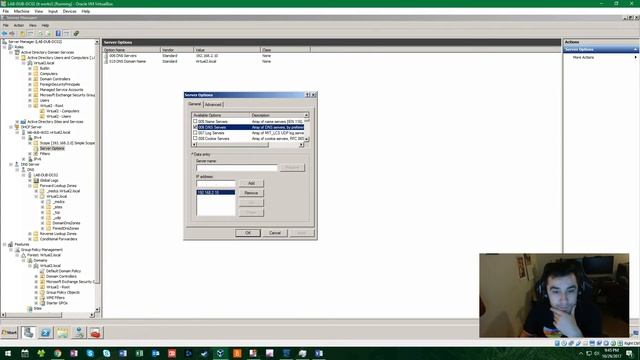
Task: Click the guest Start button
Action: (x=9, y=333)
